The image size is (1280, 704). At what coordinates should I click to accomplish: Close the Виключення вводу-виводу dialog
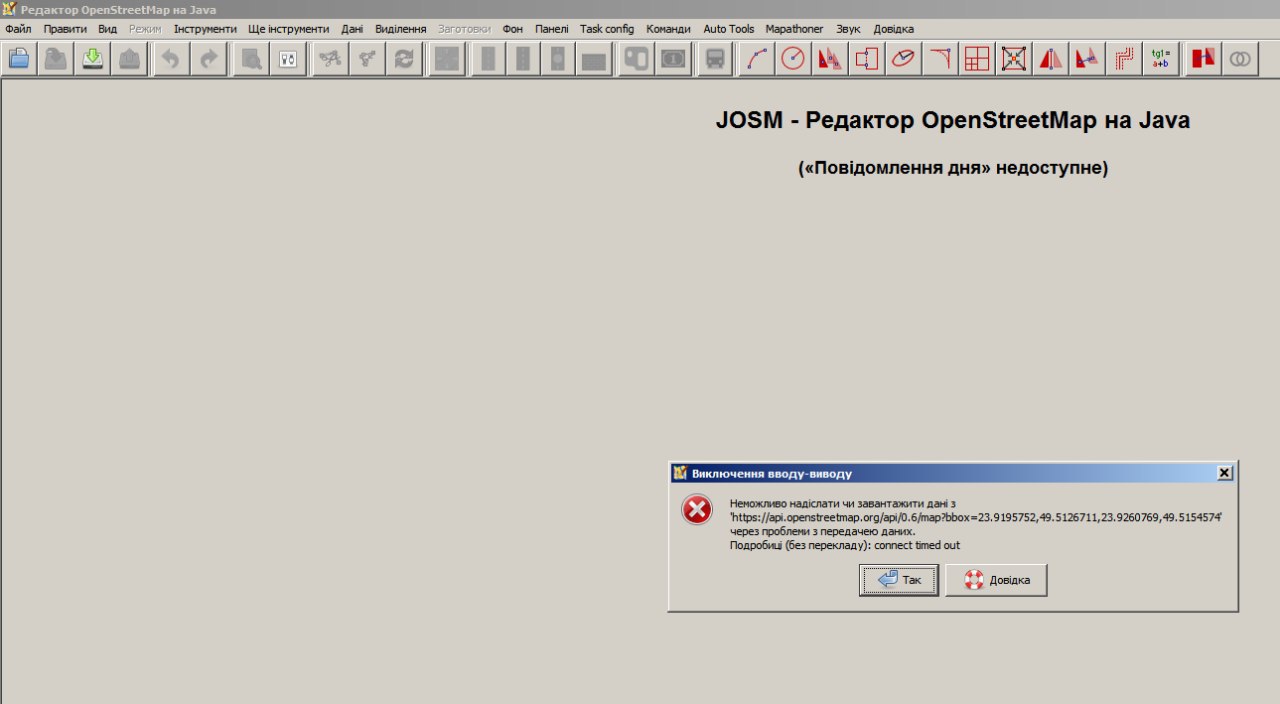1224,473
